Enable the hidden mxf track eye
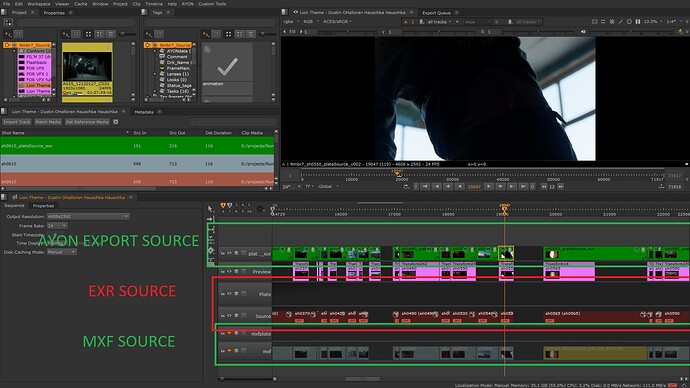The height and width of the screenshot is (388, 690). [x=229, y=351]
